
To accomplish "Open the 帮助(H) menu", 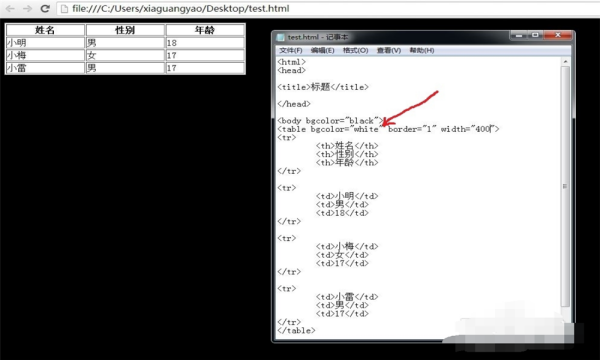I will [422, 50].
